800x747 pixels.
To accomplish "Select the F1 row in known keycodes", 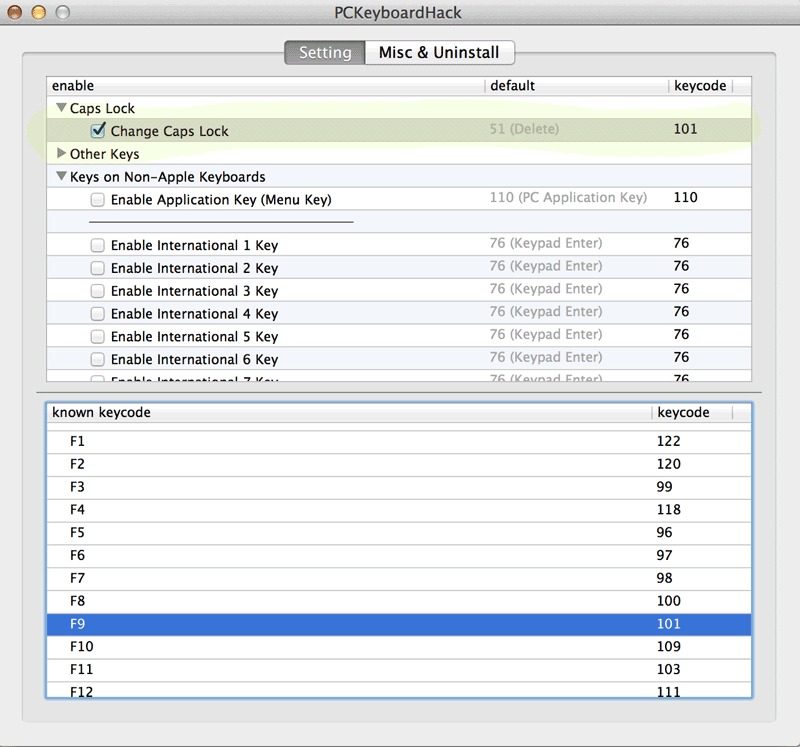I will click(x=399, y=441).
